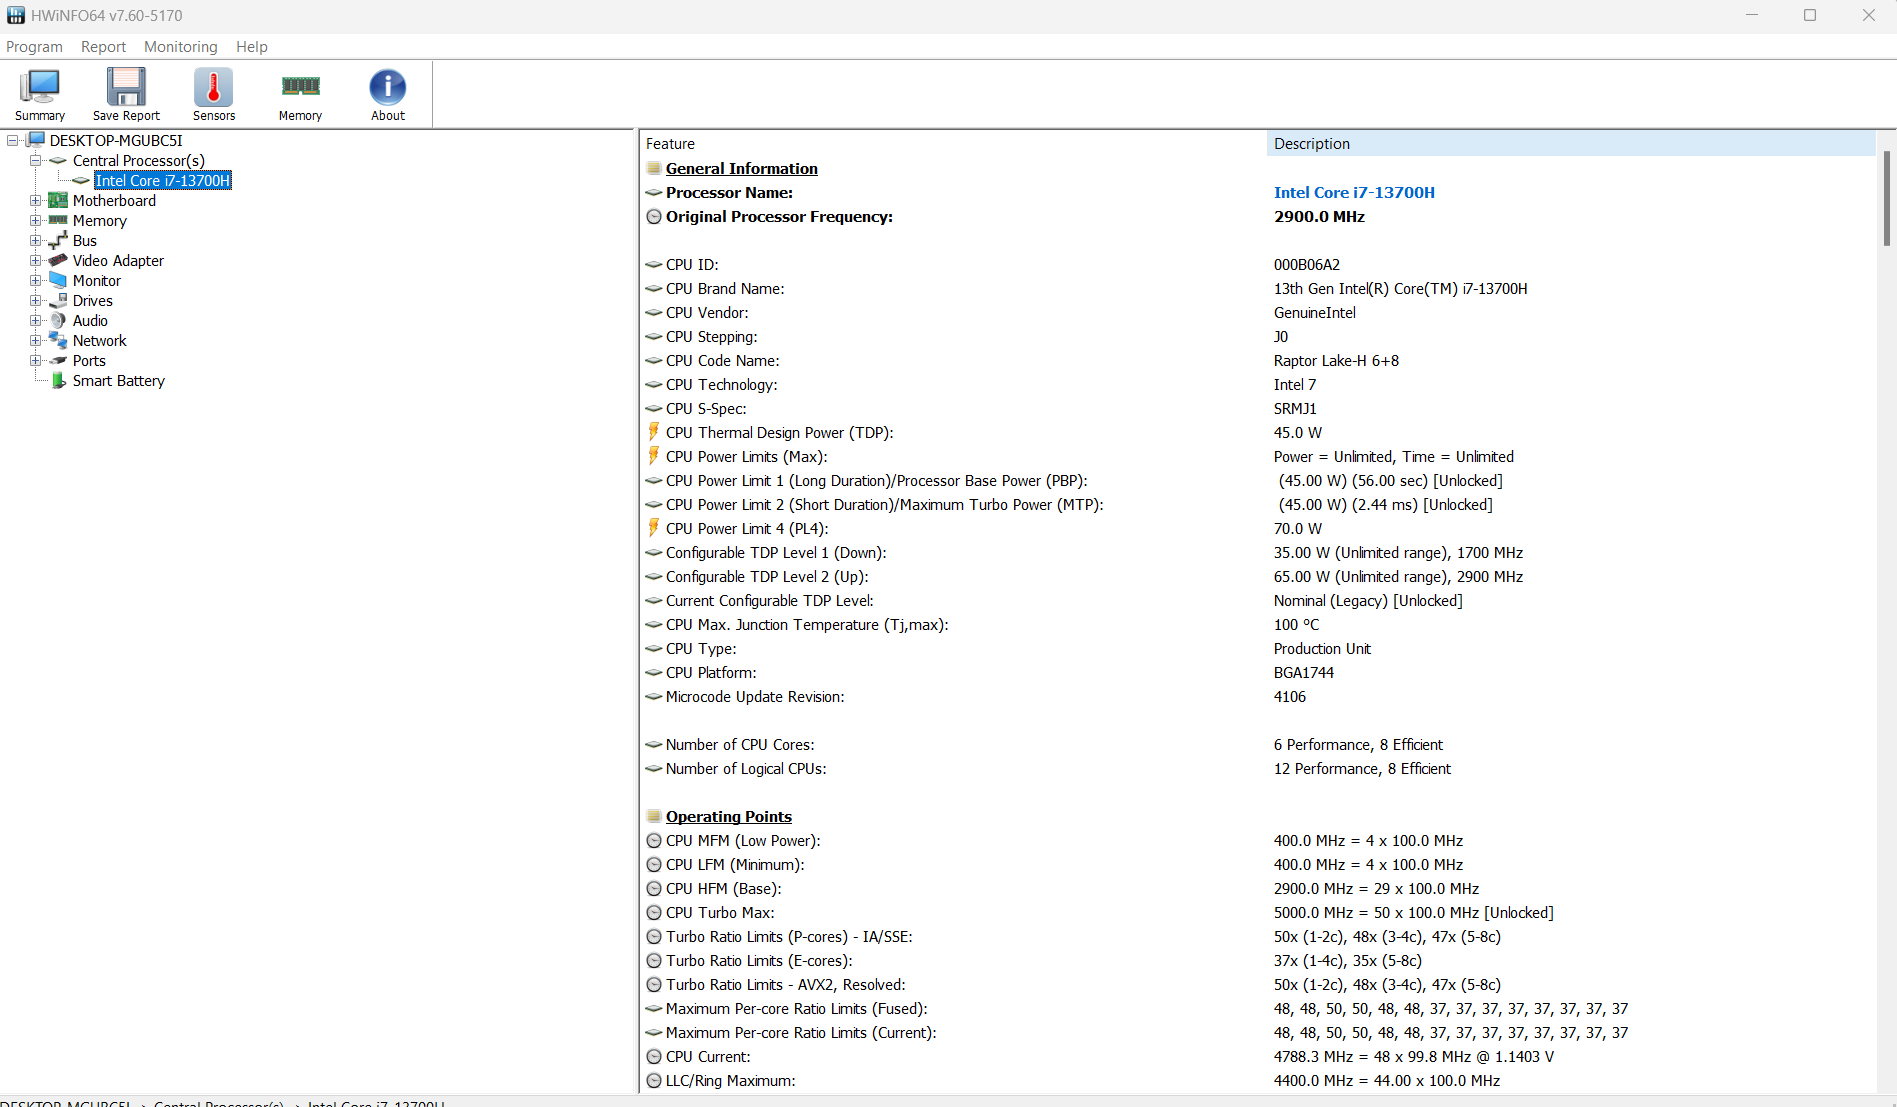Select Intel Core i7-13700H tree item

[x=163, y=180]
